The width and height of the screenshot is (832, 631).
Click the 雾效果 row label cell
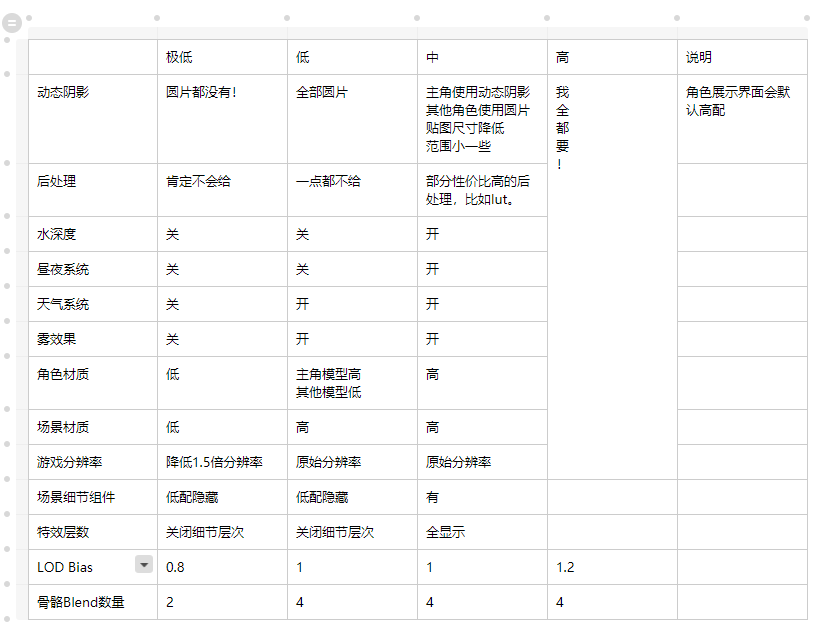click(x=93, y=339)
